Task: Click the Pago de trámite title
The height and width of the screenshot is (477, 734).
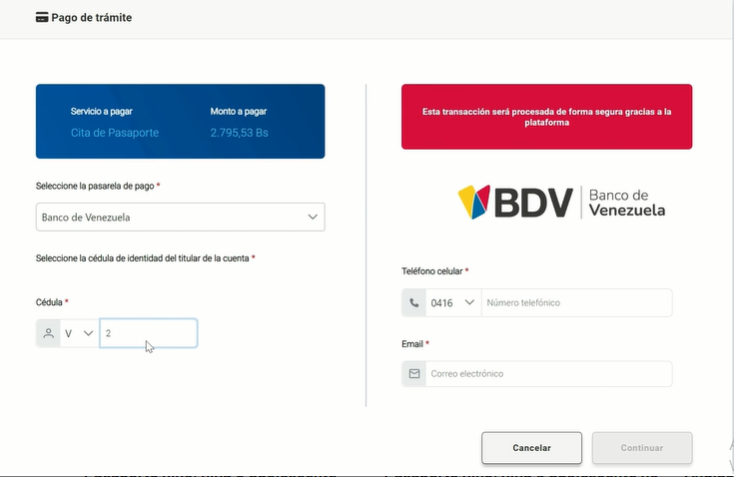Action: click(x=91, y=18)
